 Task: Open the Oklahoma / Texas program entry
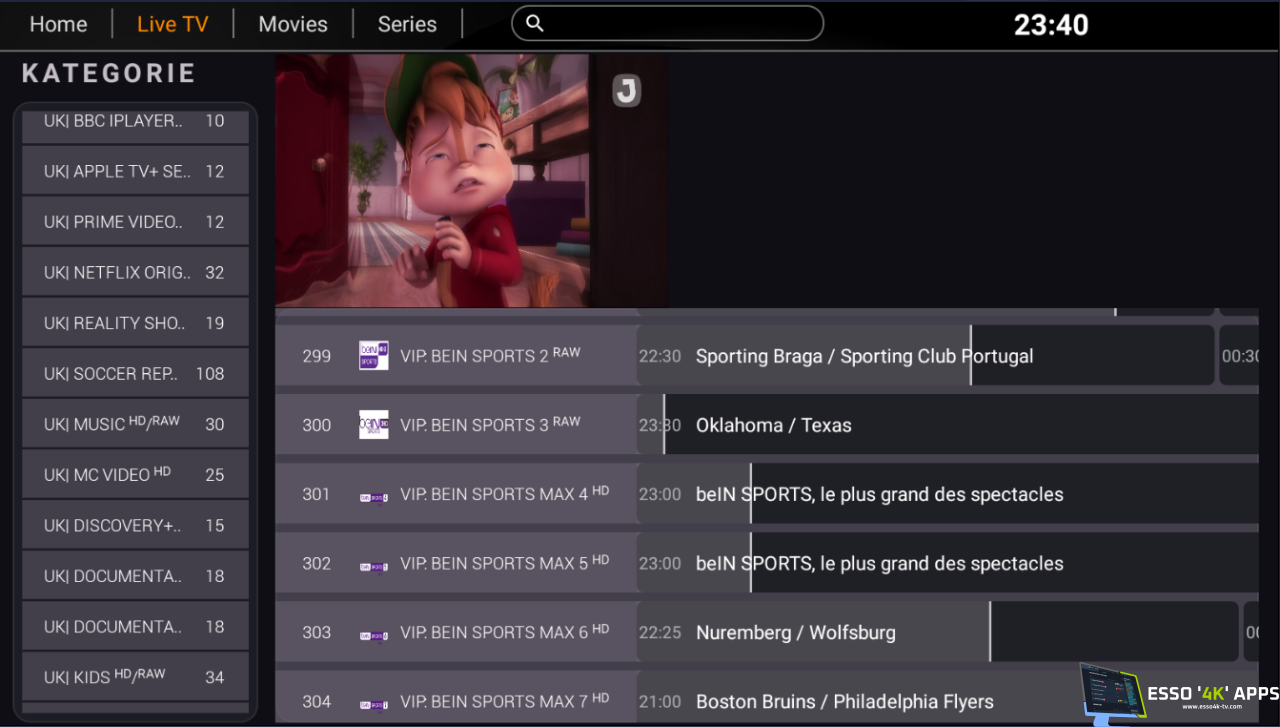click(948, 425)
